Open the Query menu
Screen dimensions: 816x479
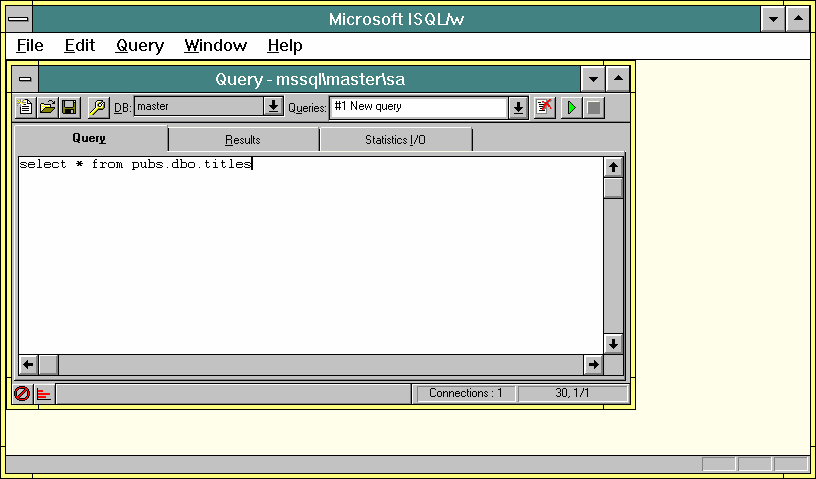click(139, 46)
